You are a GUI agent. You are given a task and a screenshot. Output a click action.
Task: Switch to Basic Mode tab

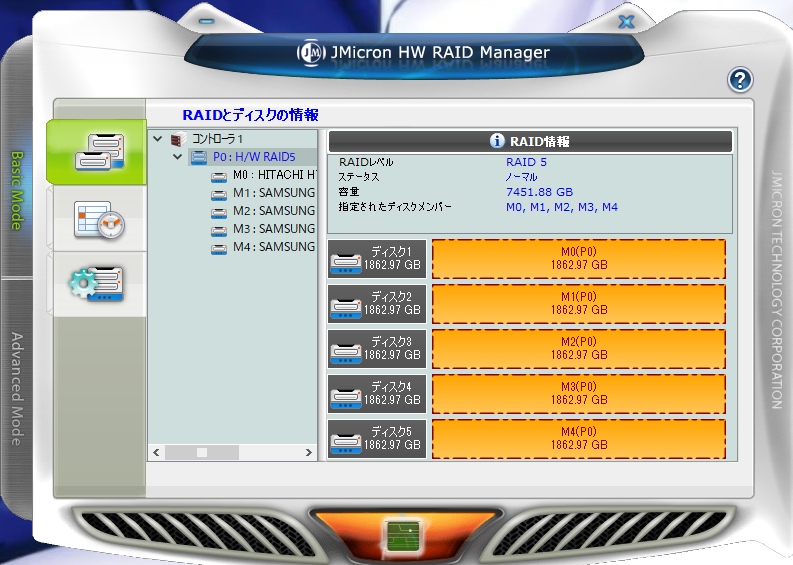click(x=17, y=190)
